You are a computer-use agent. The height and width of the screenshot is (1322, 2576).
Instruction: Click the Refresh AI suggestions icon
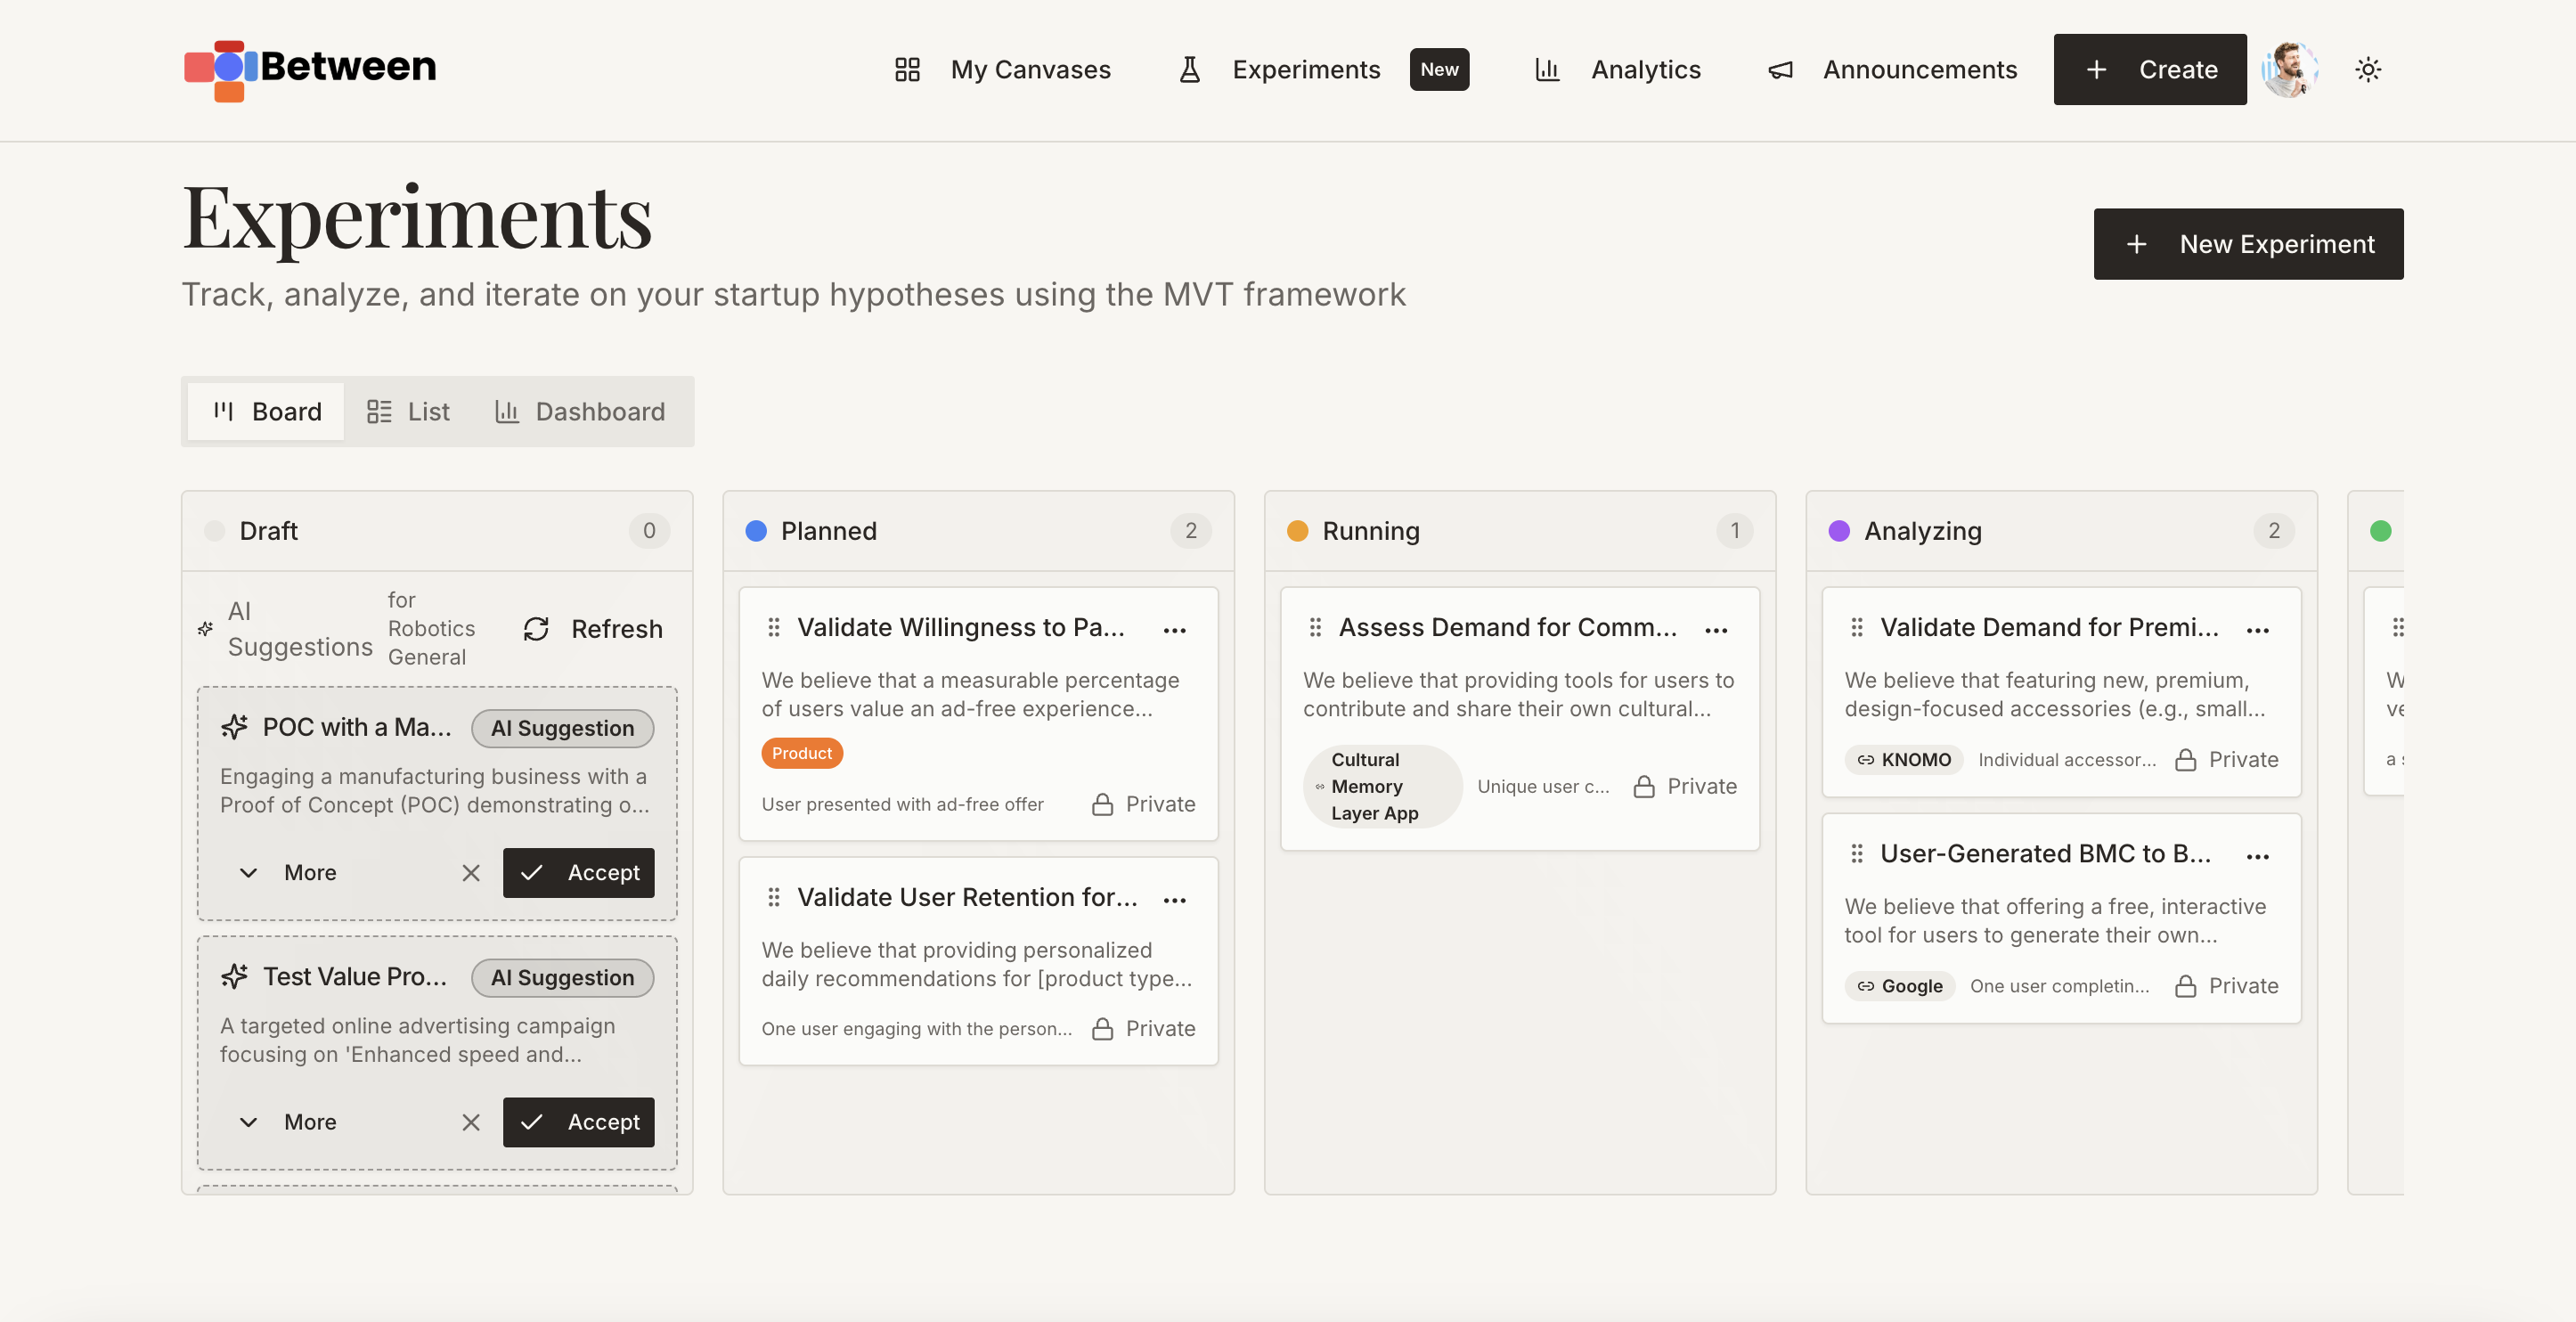(x=537, y=629)
